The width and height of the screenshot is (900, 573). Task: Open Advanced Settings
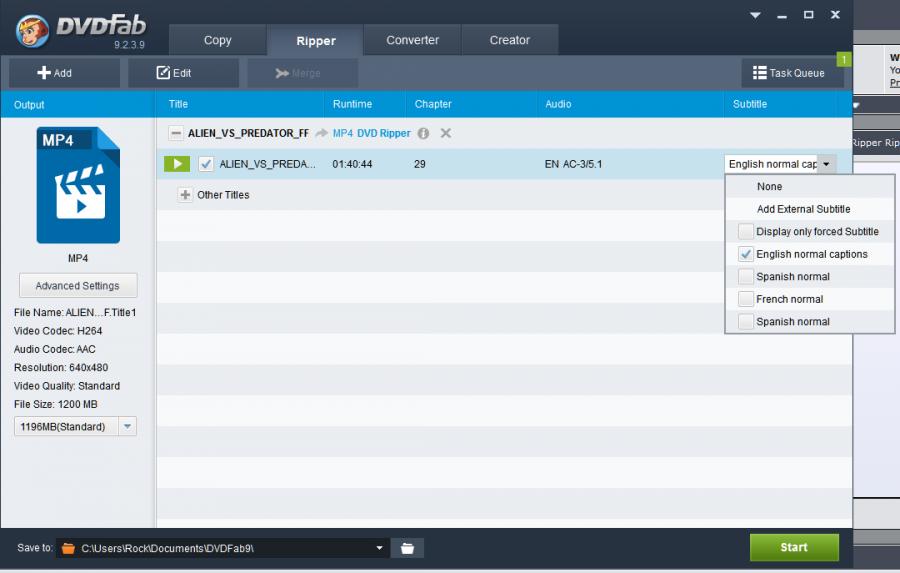(x=78, y=286)
